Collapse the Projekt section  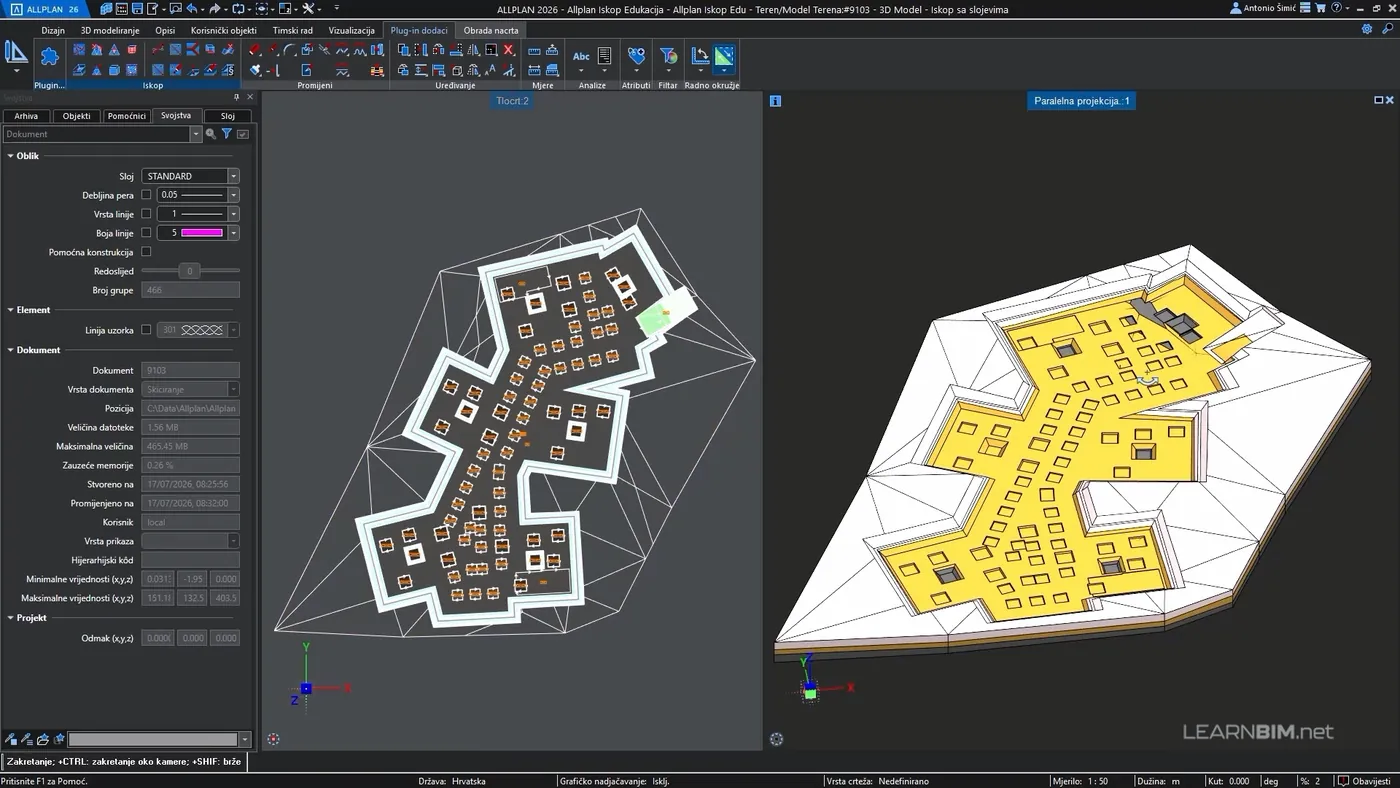coord(10,618)
